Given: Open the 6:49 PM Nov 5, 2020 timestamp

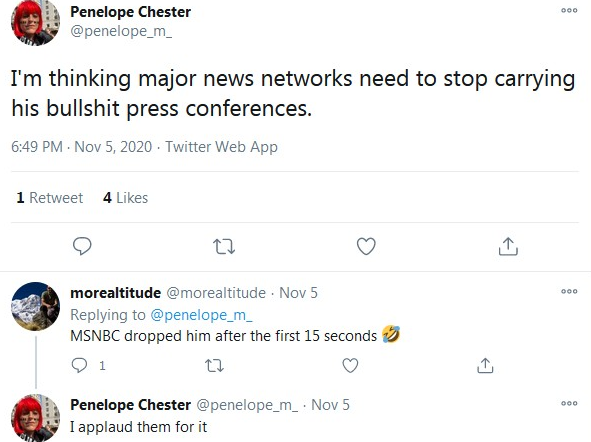Looking at the screenshot, I should coord(81,147).
